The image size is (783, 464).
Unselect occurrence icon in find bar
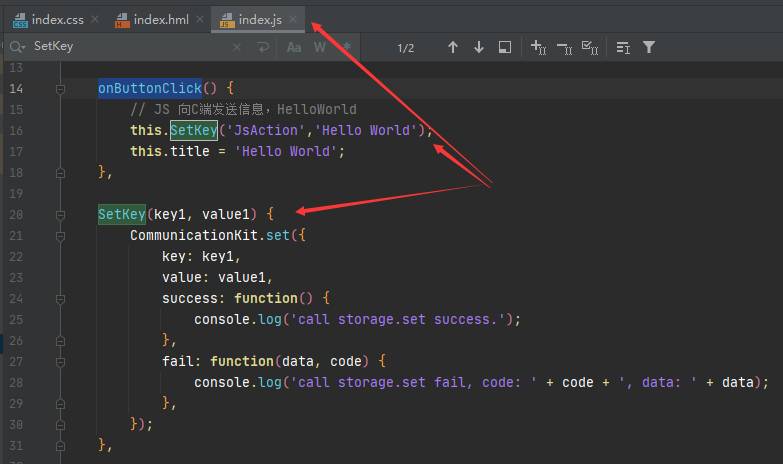click(564, 48)
